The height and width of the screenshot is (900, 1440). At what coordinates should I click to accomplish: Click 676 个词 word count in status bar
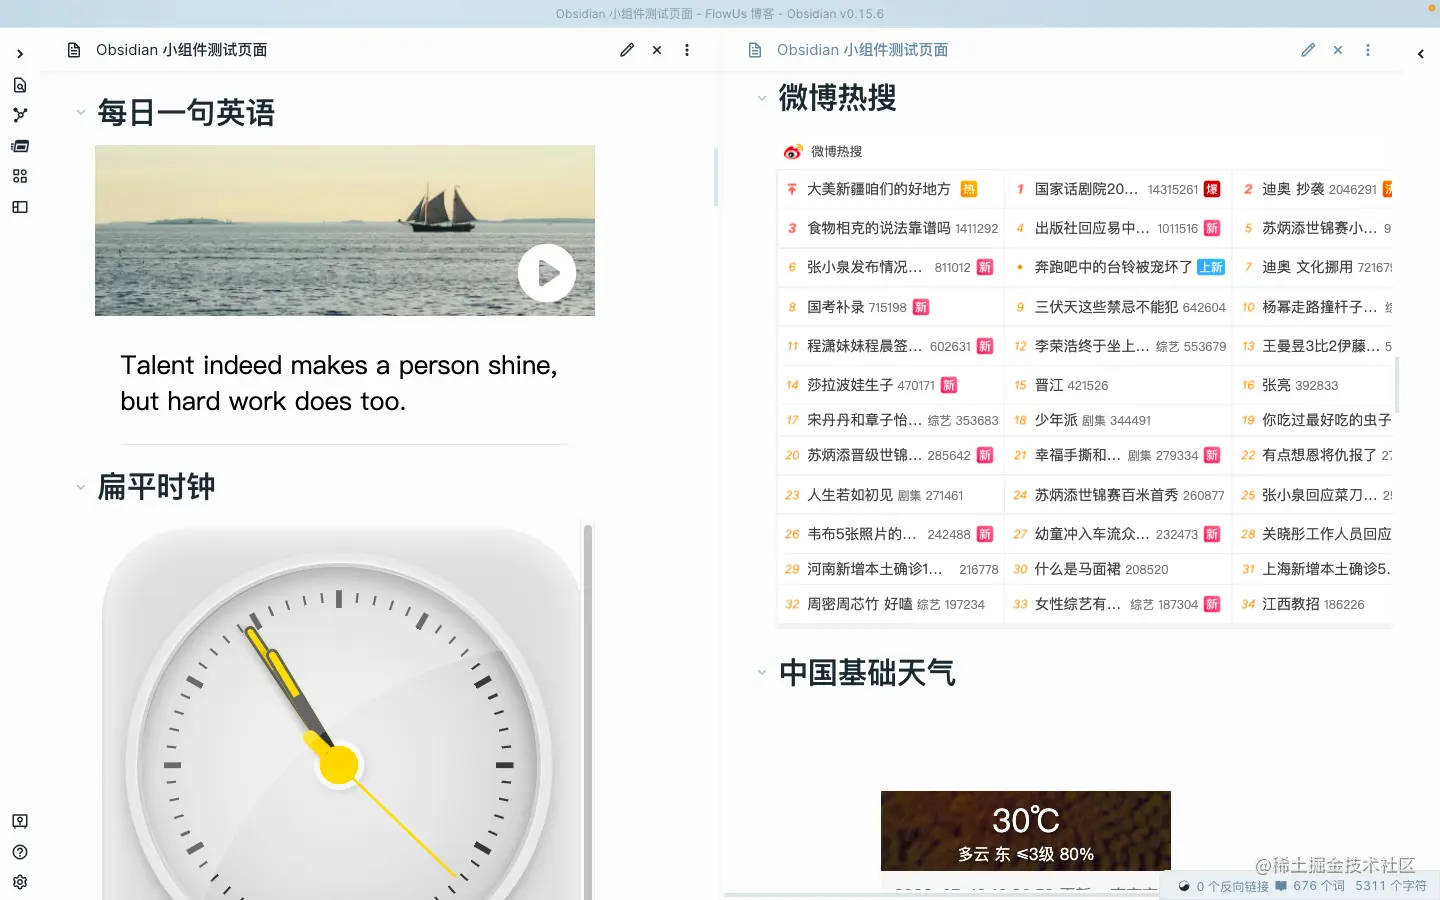[x=1311, y=886]
